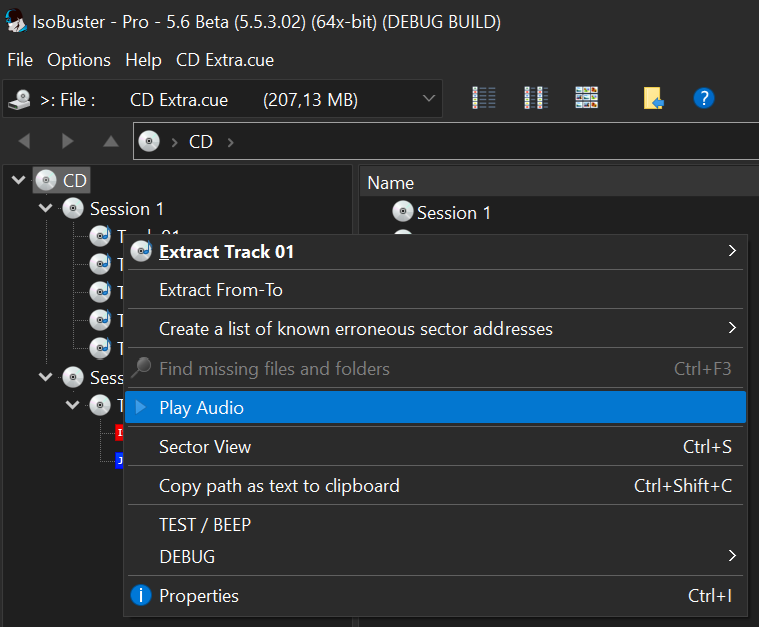The height and width of the screenshot is (627, 759).
Task: Open the image file selection dropdown
Action: point(223,99)
